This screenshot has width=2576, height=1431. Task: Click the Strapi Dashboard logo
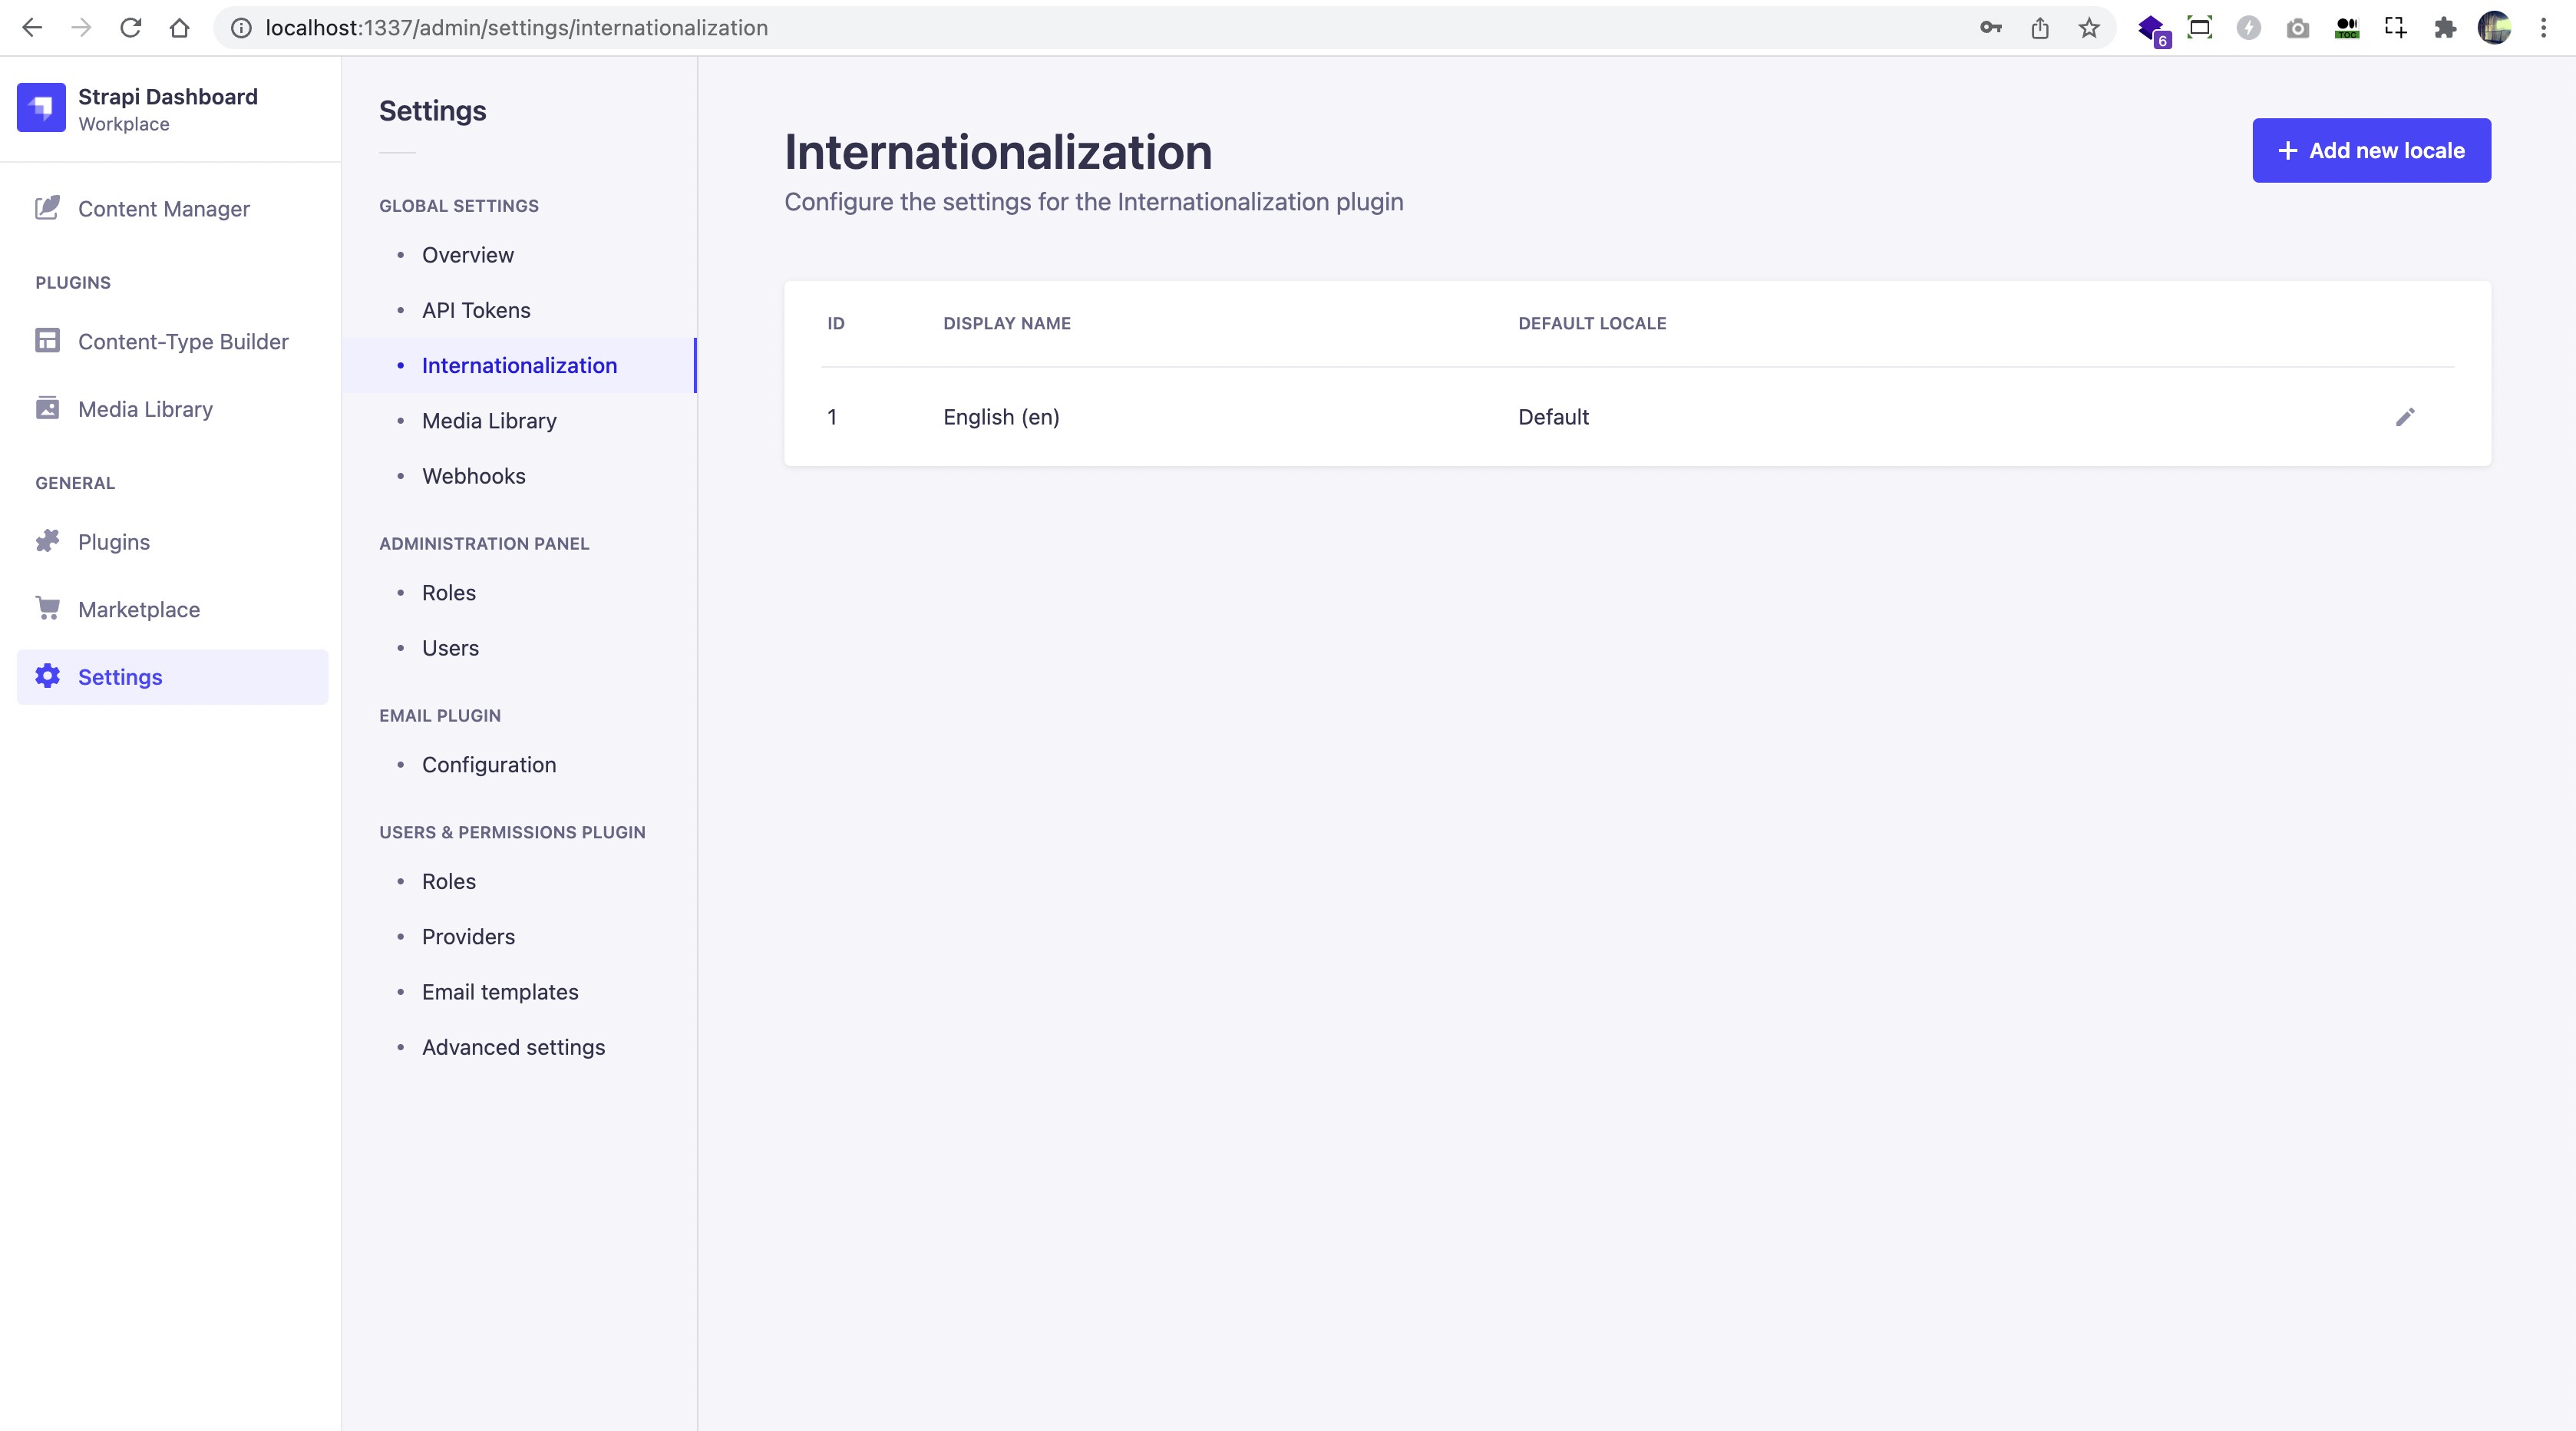[41, 107]
